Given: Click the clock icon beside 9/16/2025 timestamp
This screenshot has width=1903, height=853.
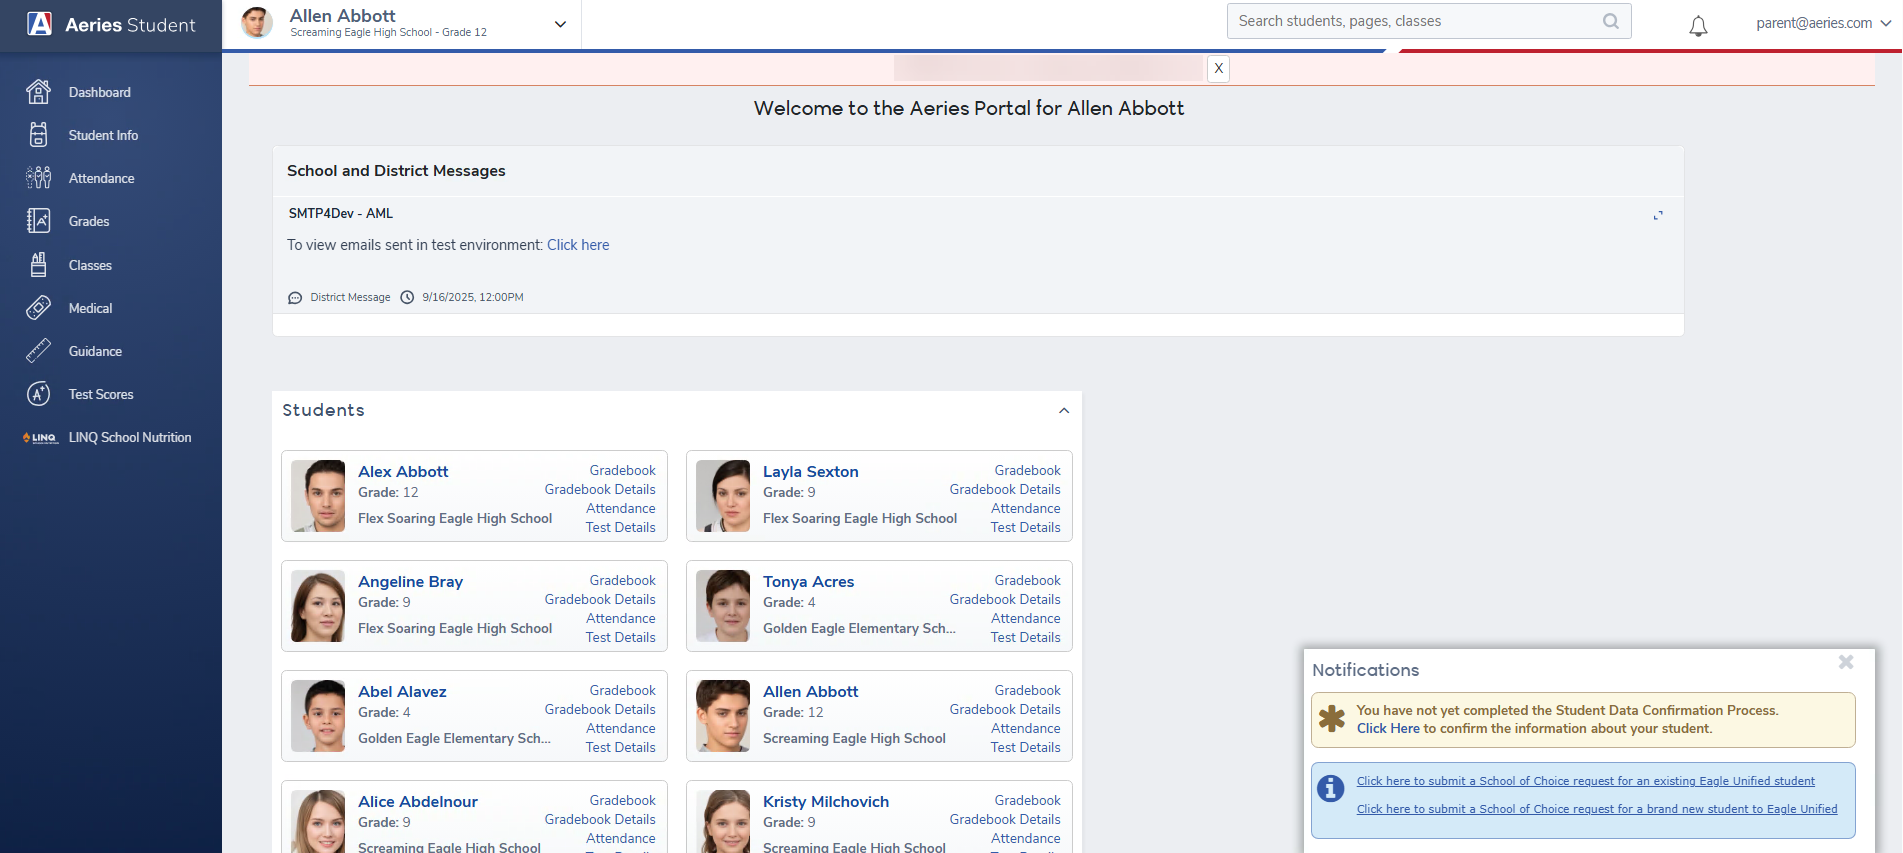Looking at the screenshot, I should pyautogui.click(x=407, y=297).
